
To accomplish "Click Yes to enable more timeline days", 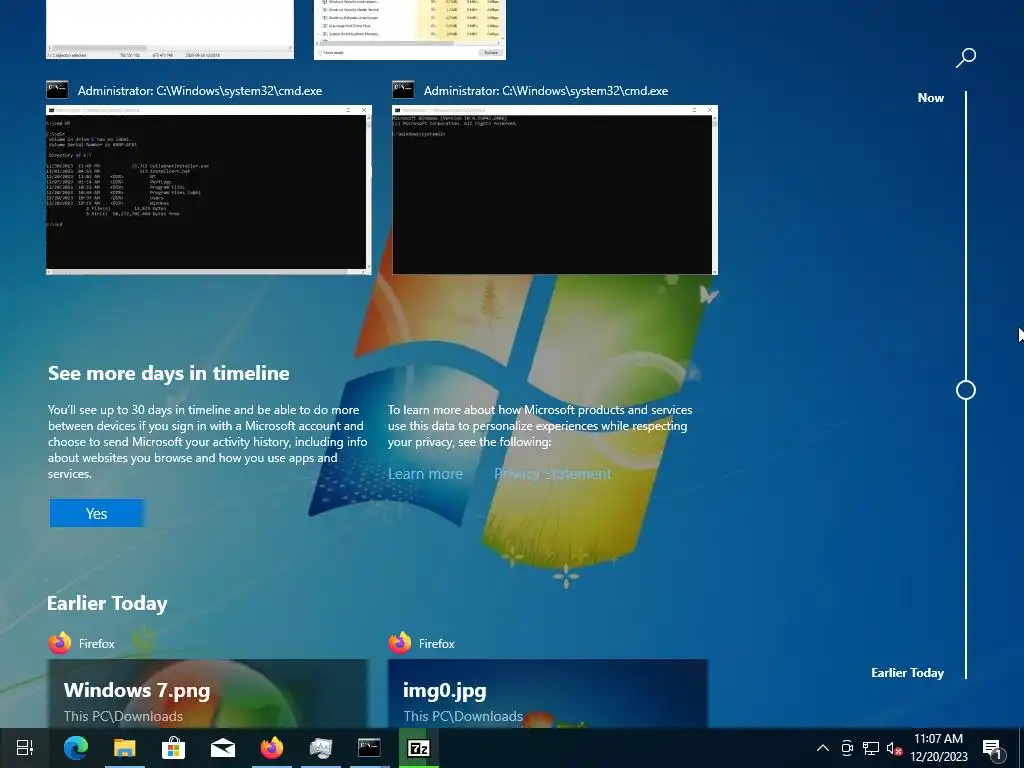I will point(97,513).
